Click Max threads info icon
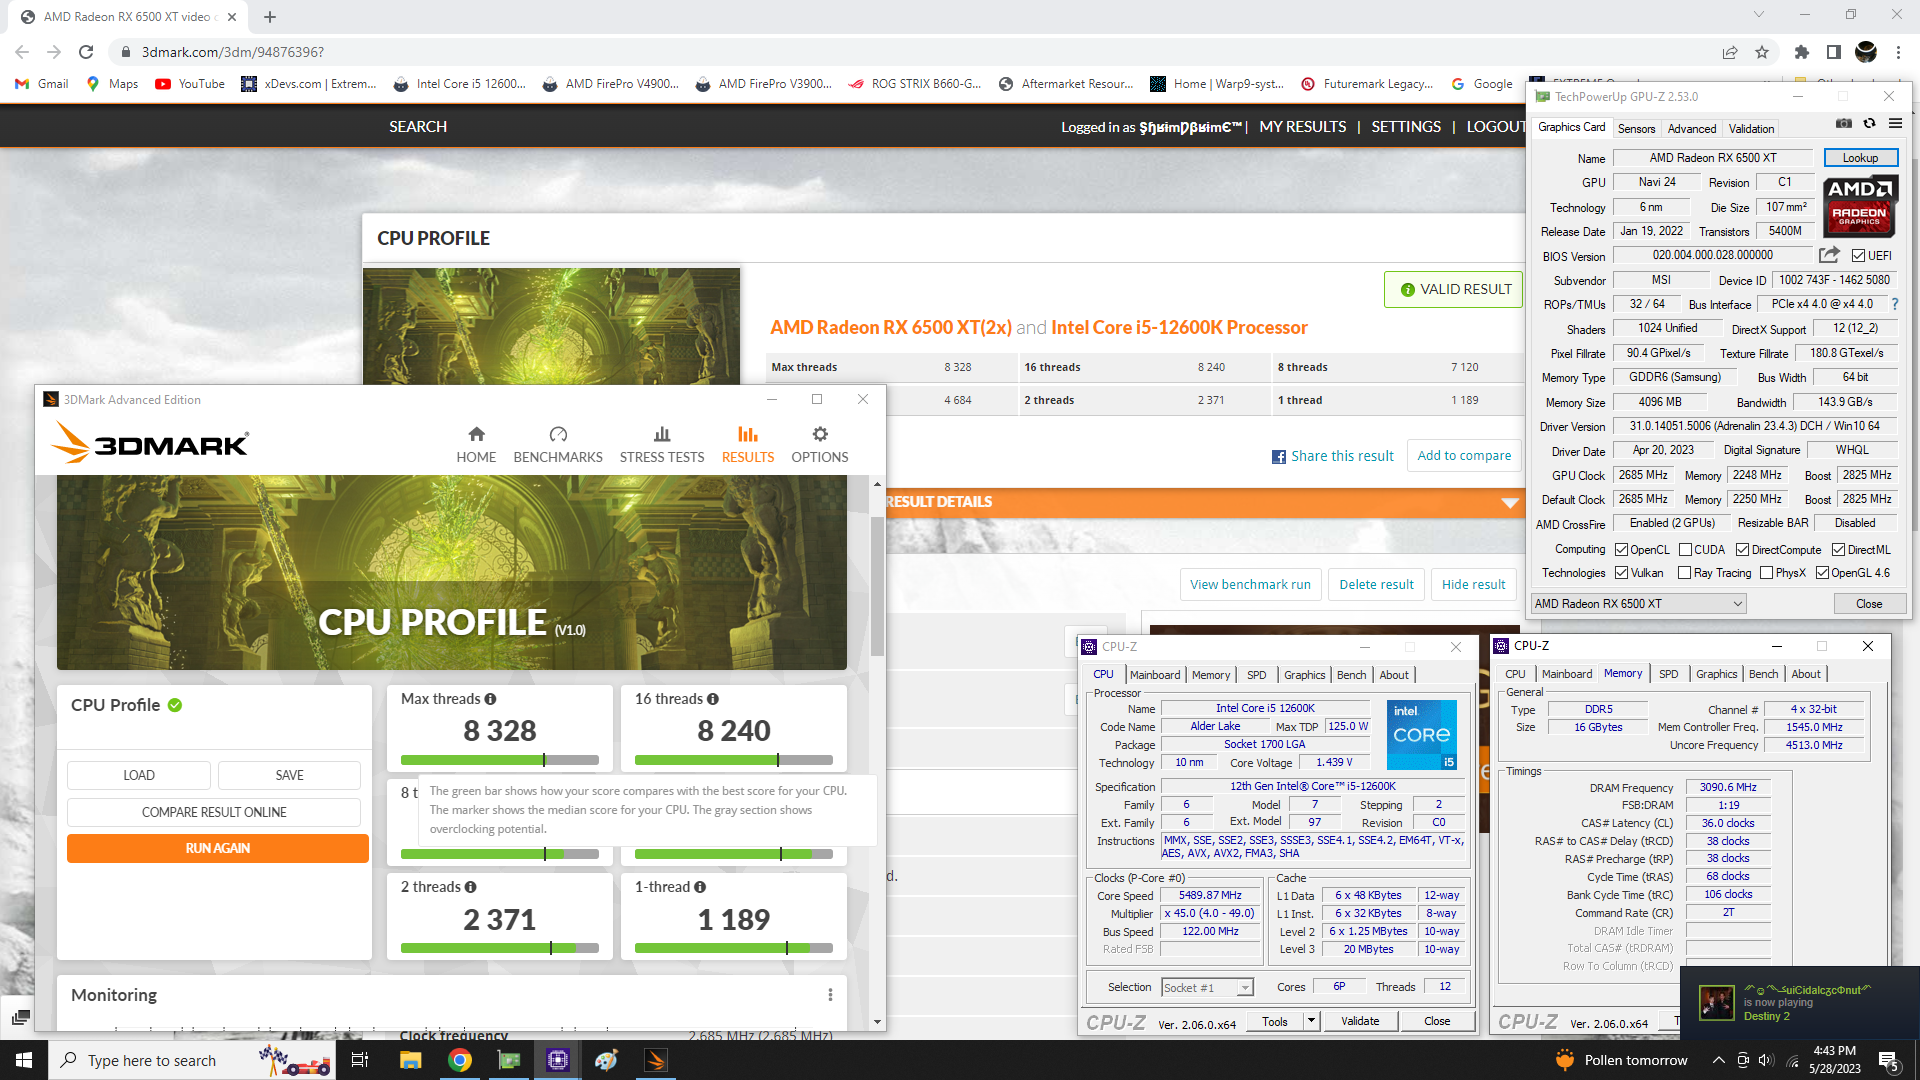The image size is (1920, 1080). click(x=491, y=699)
